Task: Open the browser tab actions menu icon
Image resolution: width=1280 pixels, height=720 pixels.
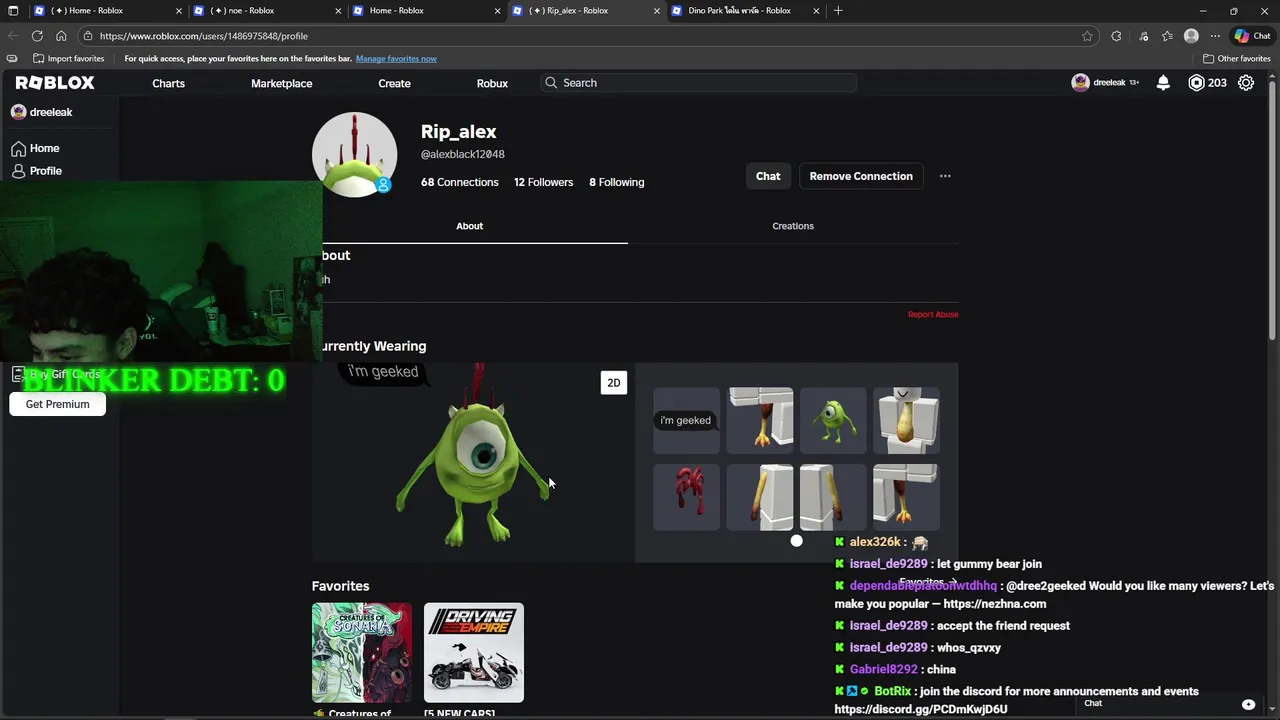Action: pyautogui.click(x=13, y=11)
